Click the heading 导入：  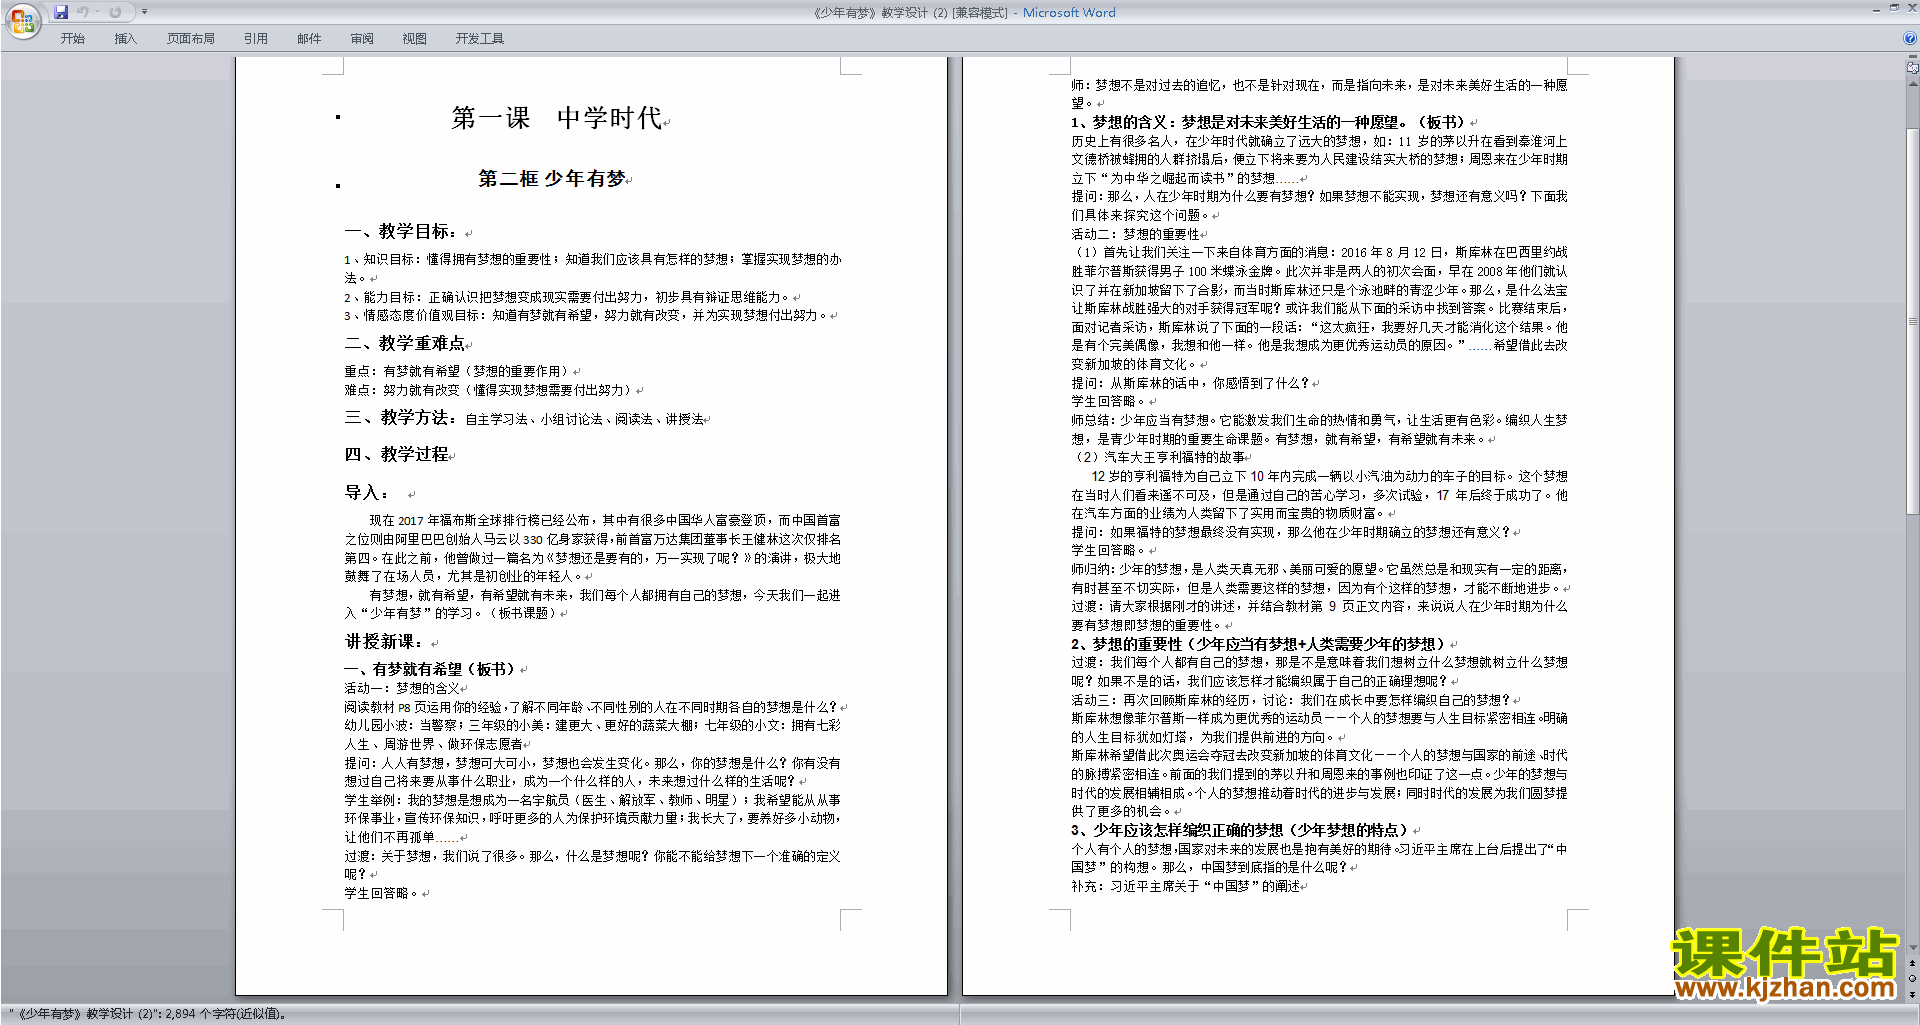[x=367, y=493]
